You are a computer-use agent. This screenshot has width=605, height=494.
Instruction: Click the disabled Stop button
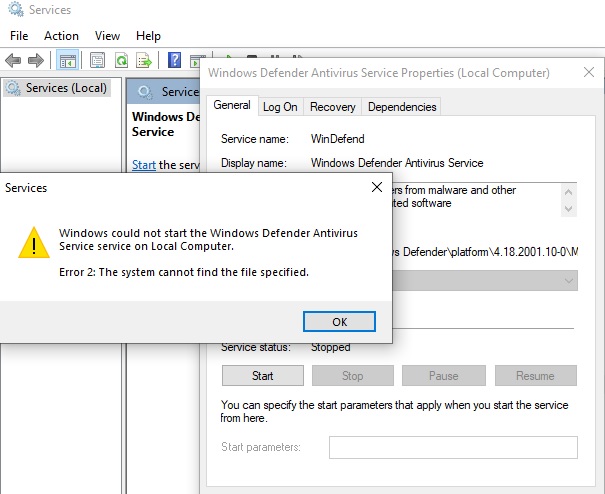pyautogui.click(x=353, y=376)
